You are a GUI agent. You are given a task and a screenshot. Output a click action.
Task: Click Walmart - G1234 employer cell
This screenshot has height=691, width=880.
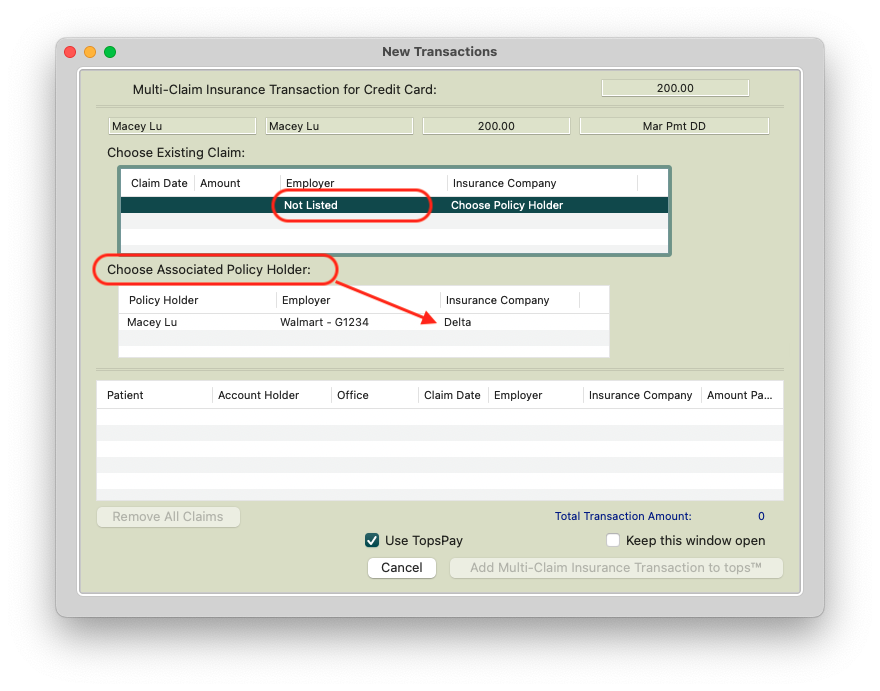click(x=324, y=322)
